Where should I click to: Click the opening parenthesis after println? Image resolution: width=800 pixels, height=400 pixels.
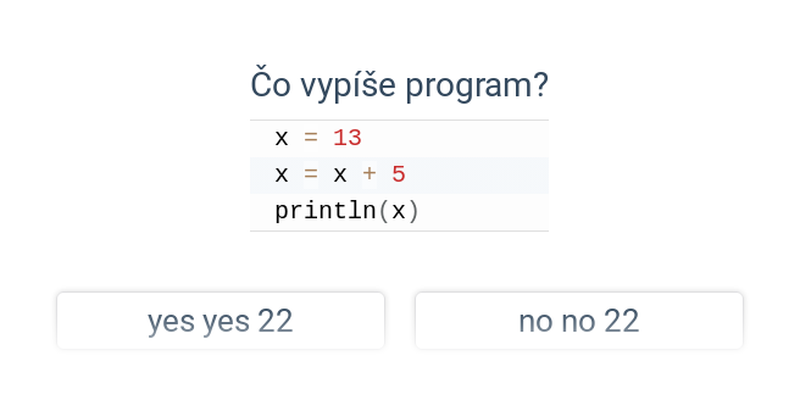(x=384, y=212)
